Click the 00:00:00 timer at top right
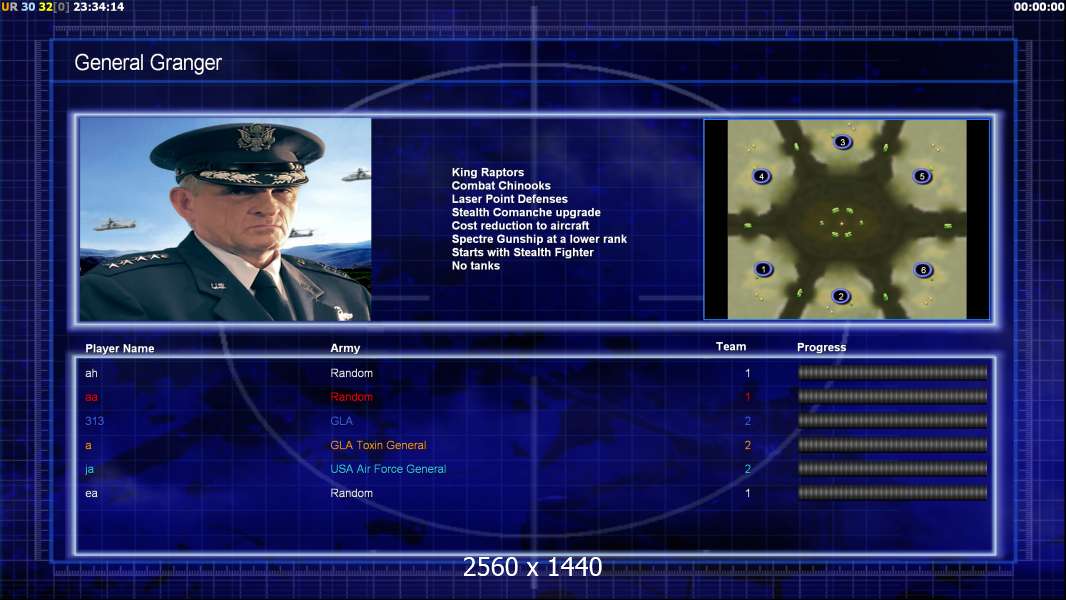This screenshot has width=1066, height=600. tap(1039, 7)
